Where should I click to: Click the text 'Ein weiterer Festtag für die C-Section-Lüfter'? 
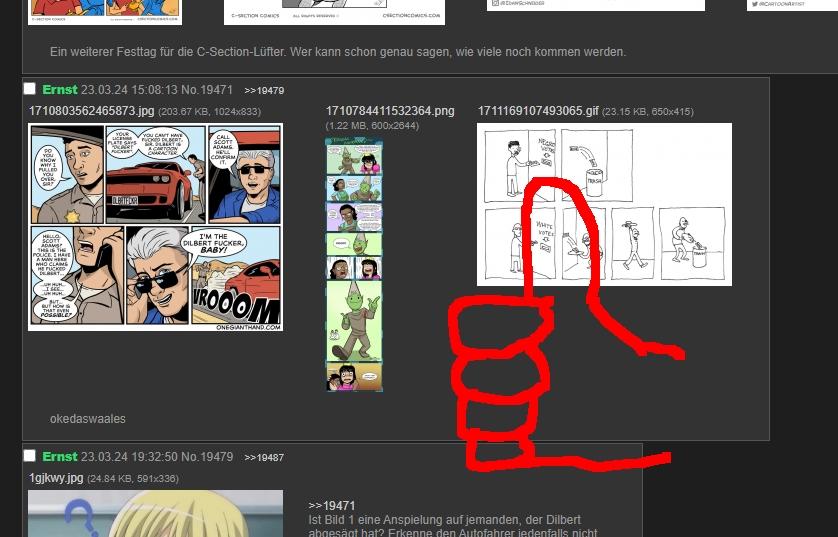tap(168, 52)
